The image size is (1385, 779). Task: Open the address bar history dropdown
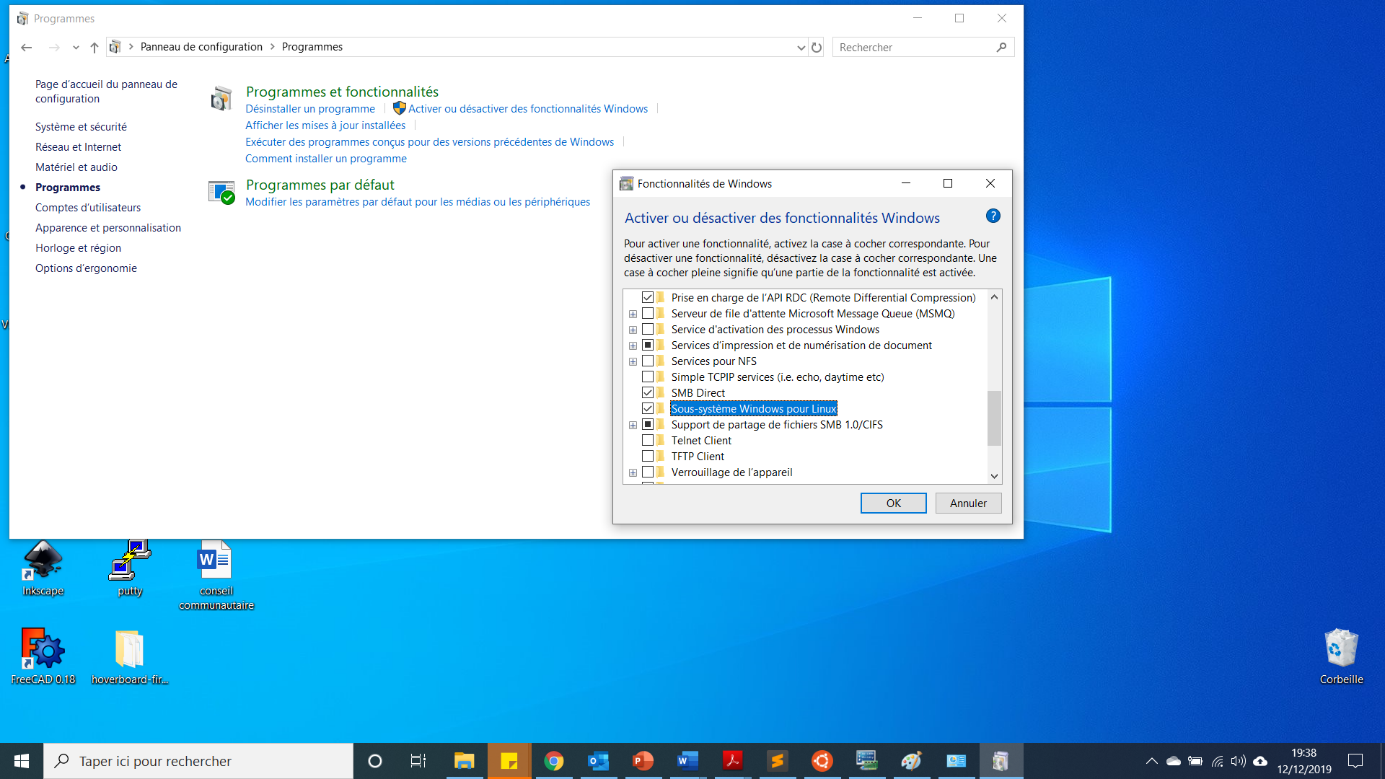(x=800, y=47)
